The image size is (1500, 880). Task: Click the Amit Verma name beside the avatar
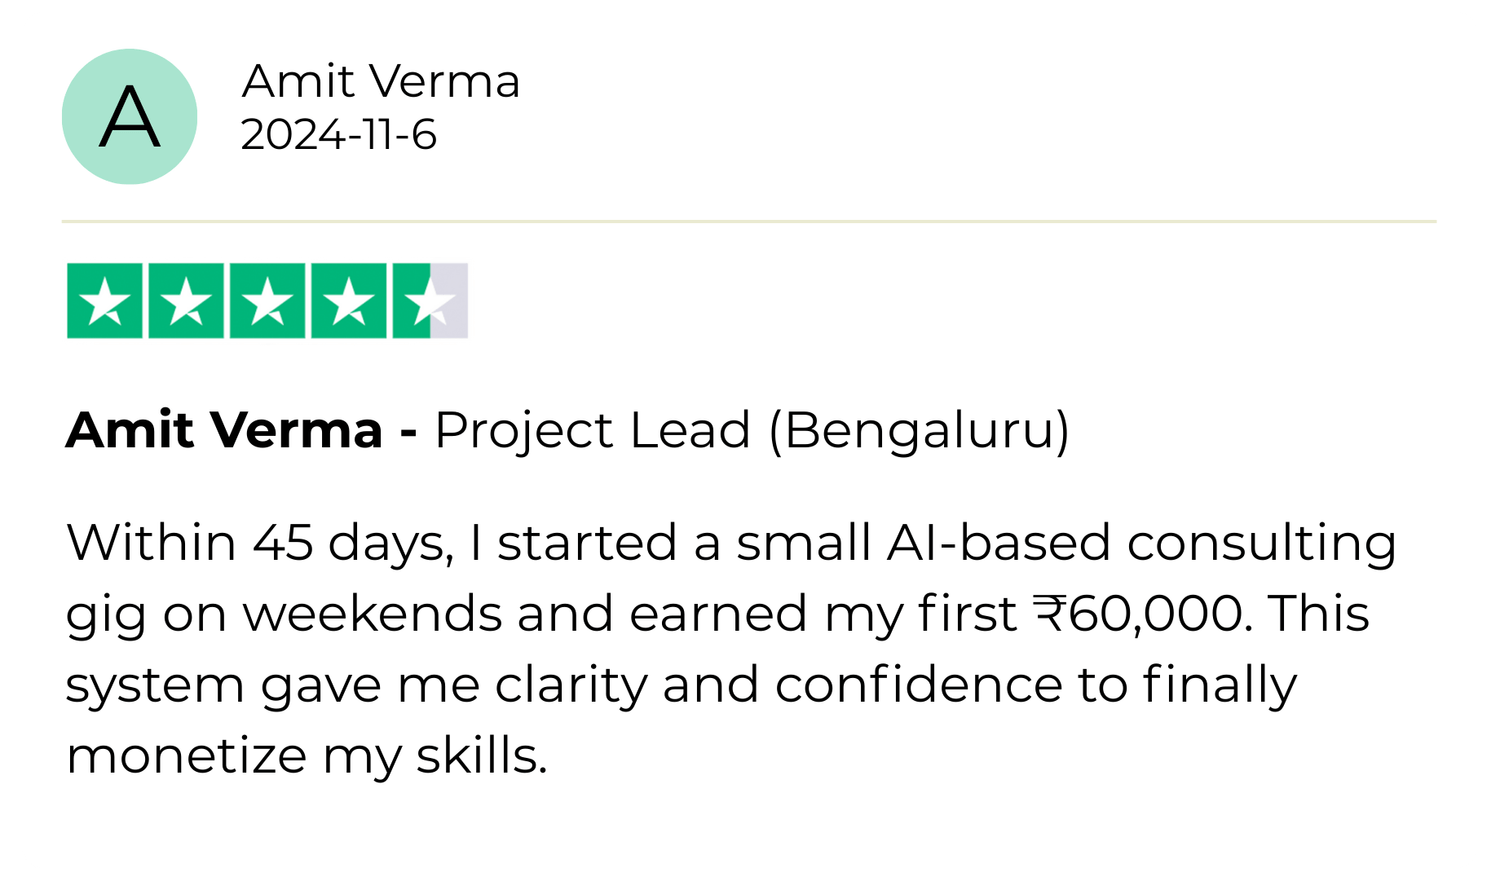pyautogui.click(x=380, y=81)
